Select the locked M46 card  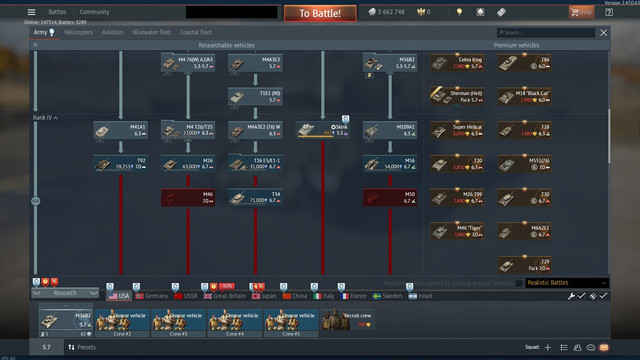(188, 198)
